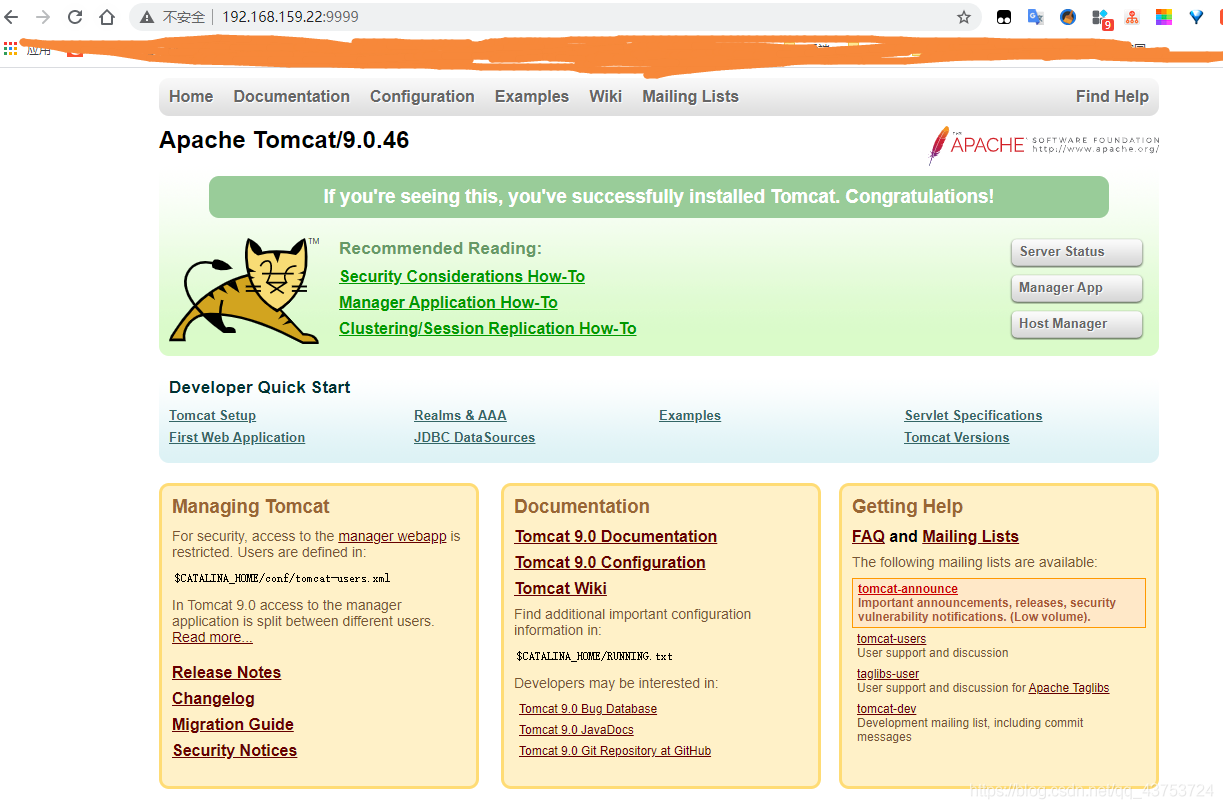Click the Apache Tomcat/9.0.46 heading
The height and width of the screenshot is (809, 1223).
point(284,140)
